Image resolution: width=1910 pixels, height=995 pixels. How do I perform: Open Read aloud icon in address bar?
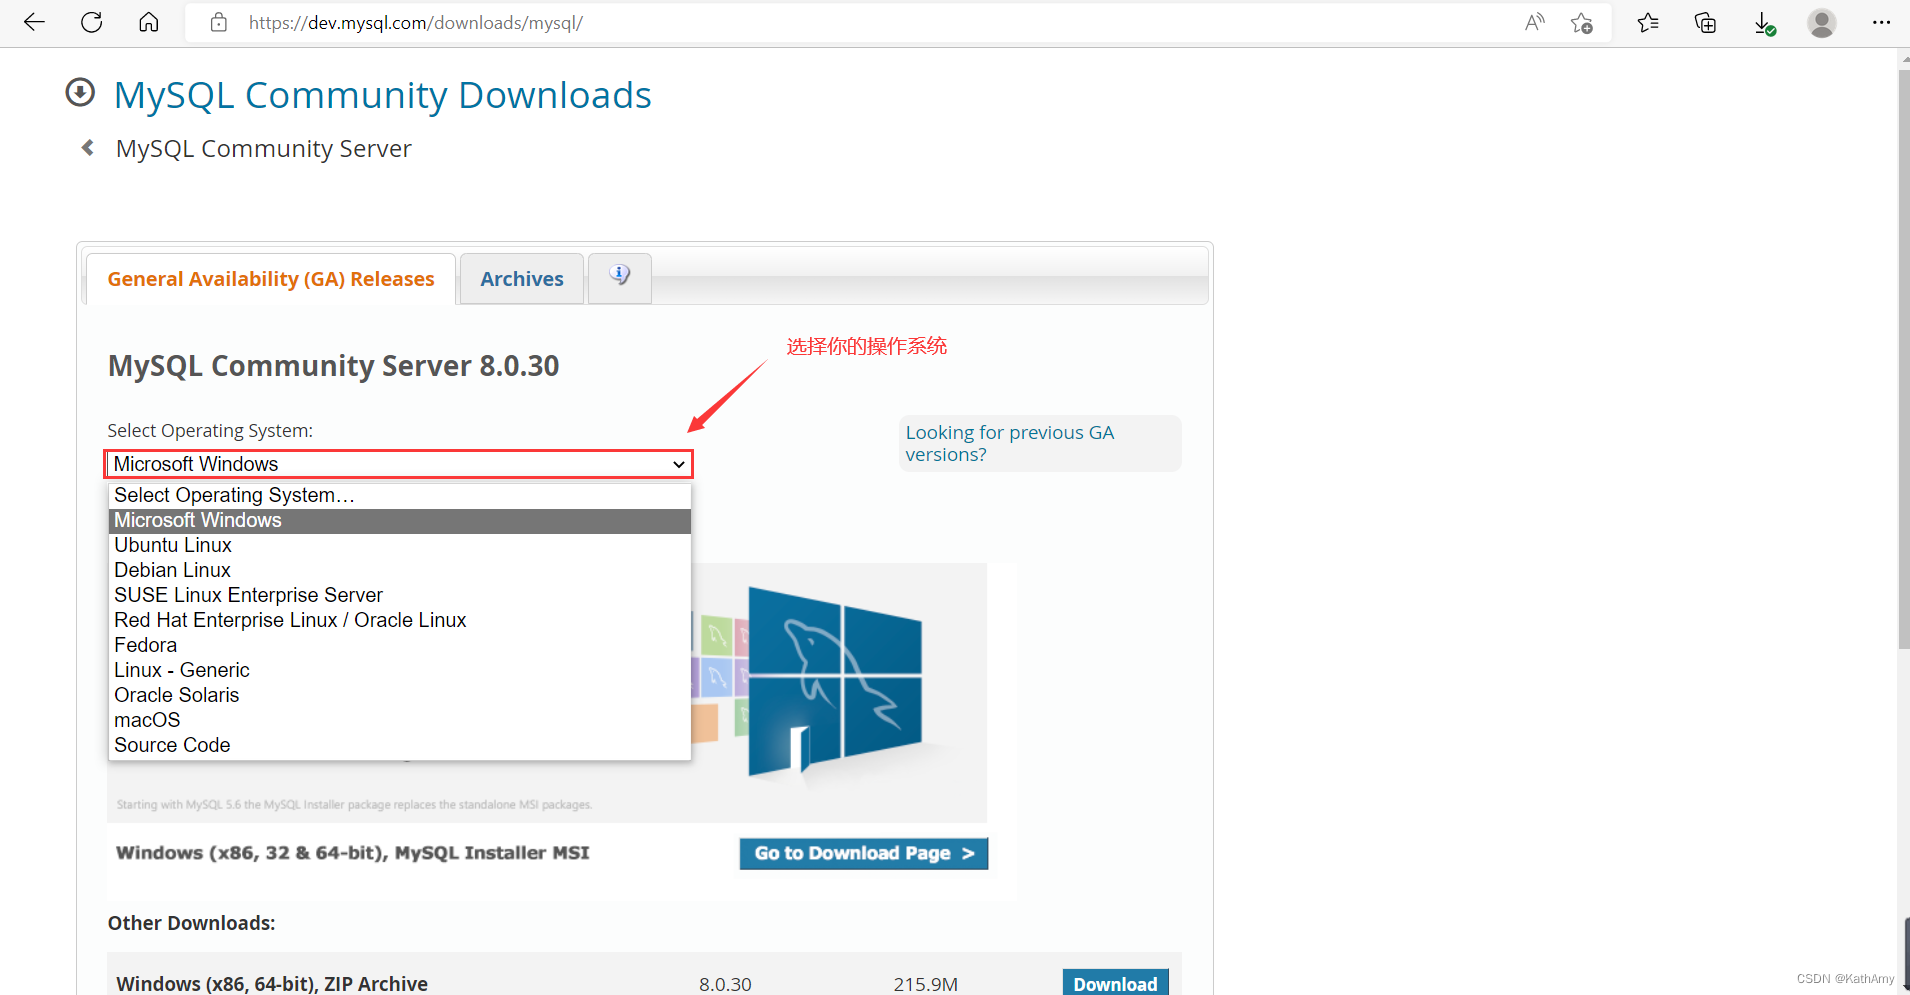(x=1534, y=22)
